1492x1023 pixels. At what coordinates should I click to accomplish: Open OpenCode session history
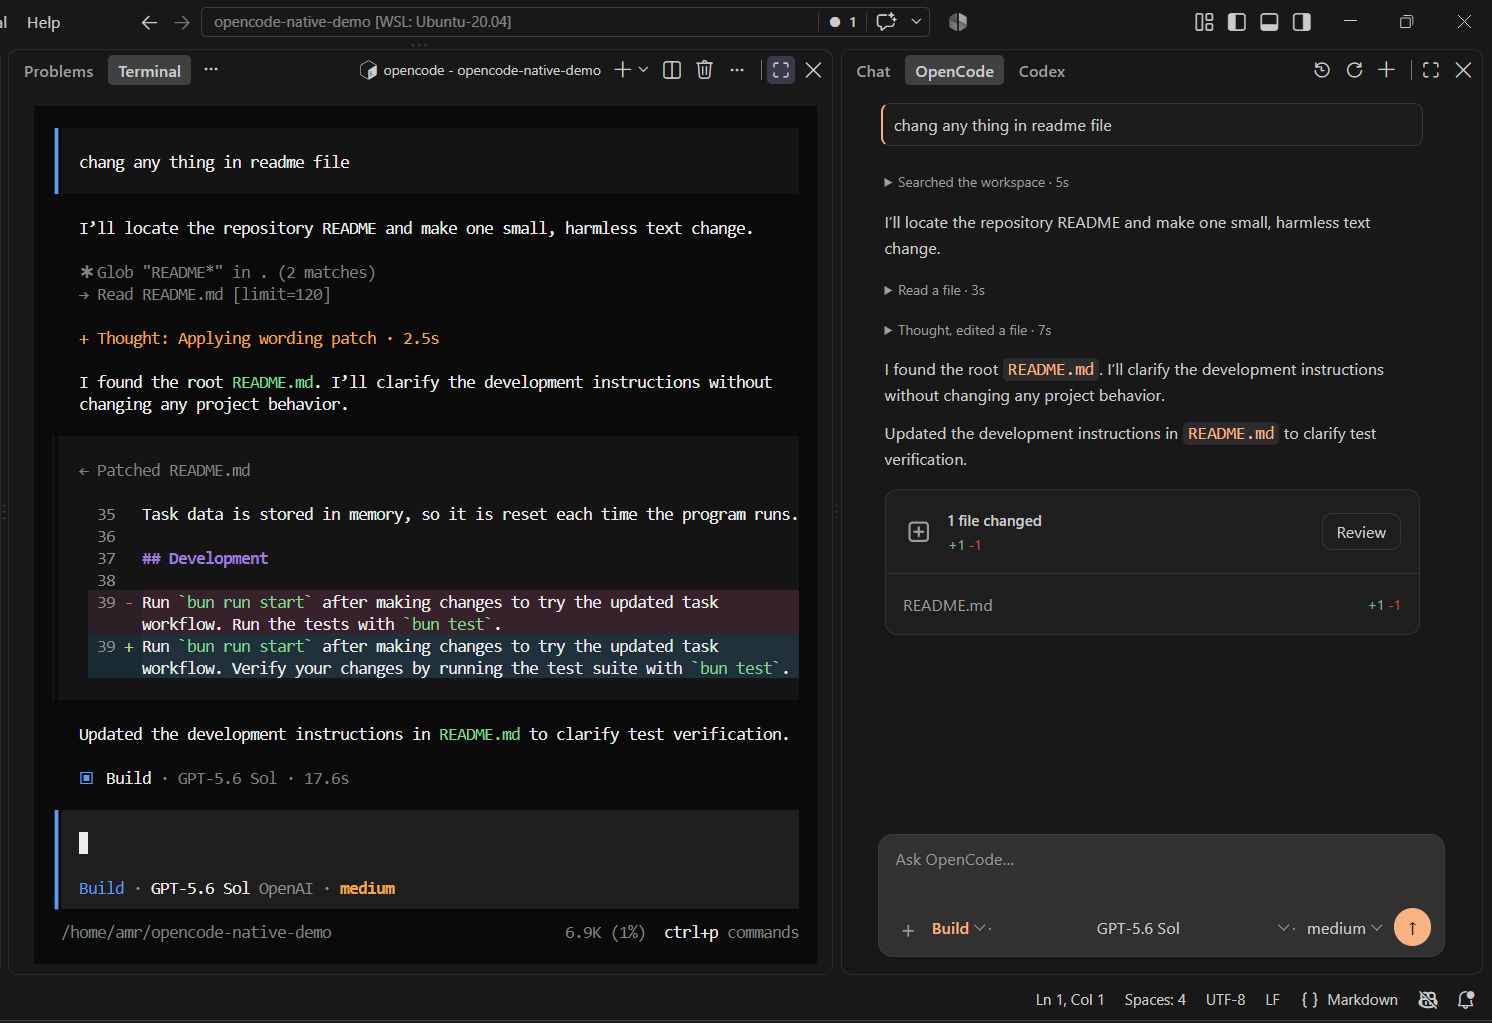1322,70
